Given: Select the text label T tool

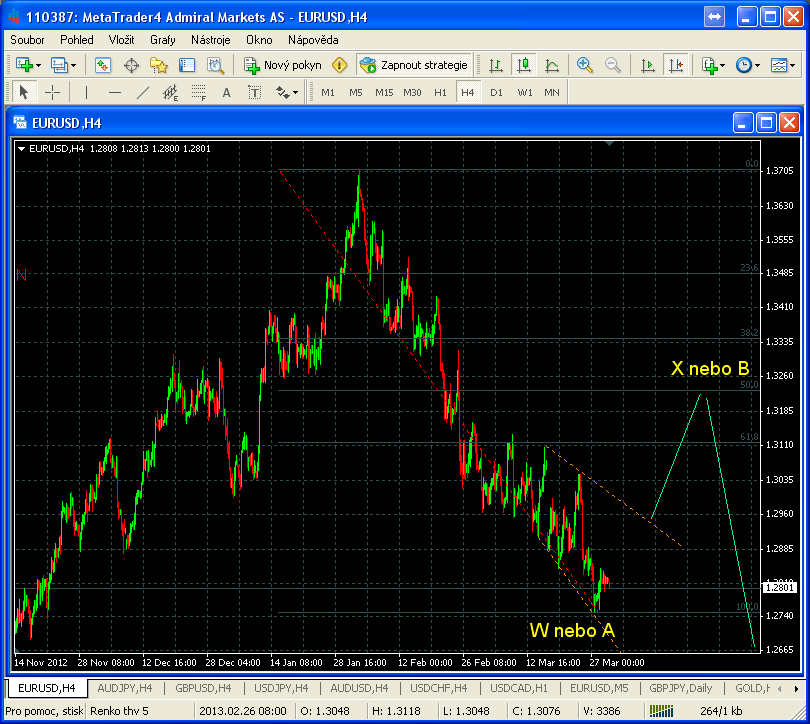Looking at the screenshot, I should pyautogui.click(x=254, y=92).
